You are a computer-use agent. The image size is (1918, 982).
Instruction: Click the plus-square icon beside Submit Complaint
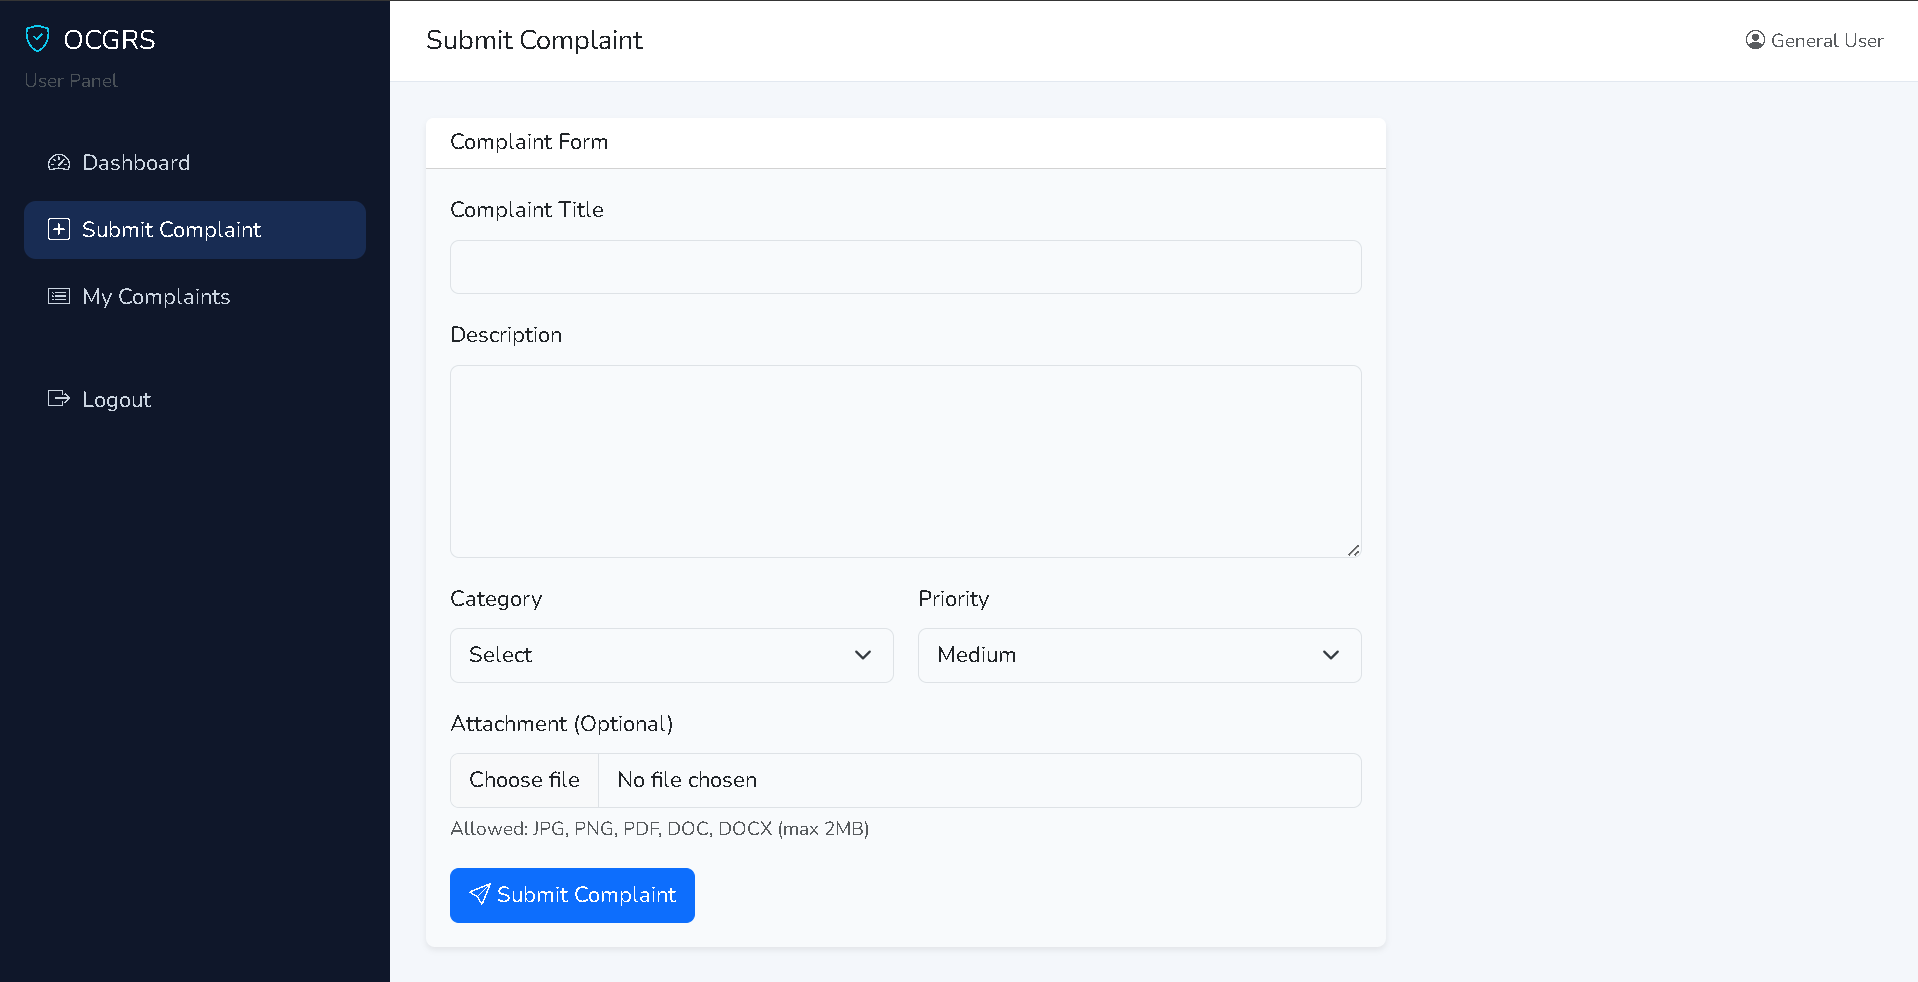(59, 229)
